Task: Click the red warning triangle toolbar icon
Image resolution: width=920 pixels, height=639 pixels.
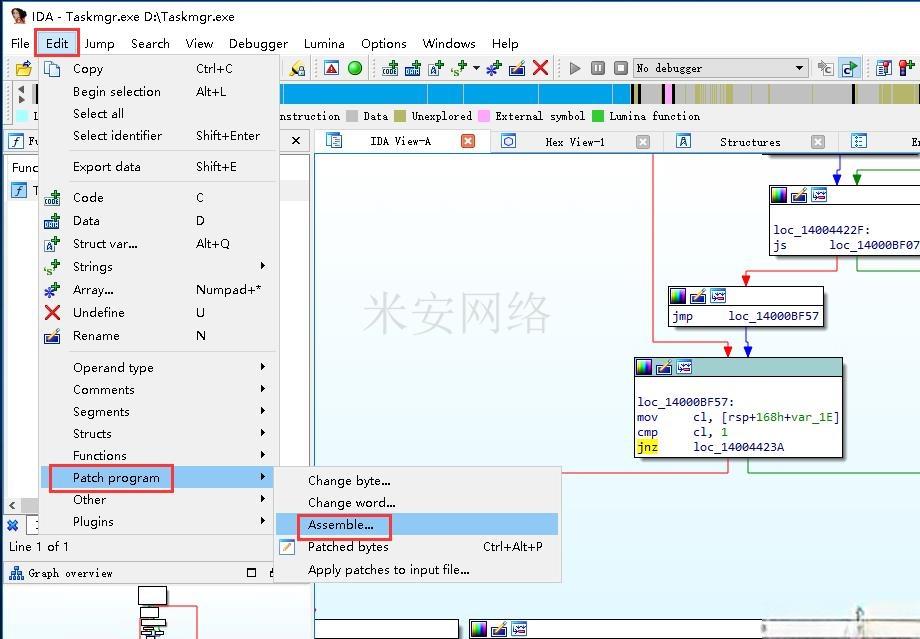Action: 332,69
